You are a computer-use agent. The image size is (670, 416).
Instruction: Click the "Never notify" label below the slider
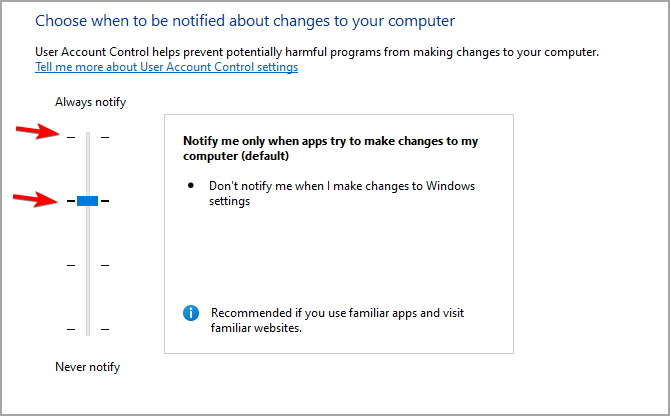(87, 367)
